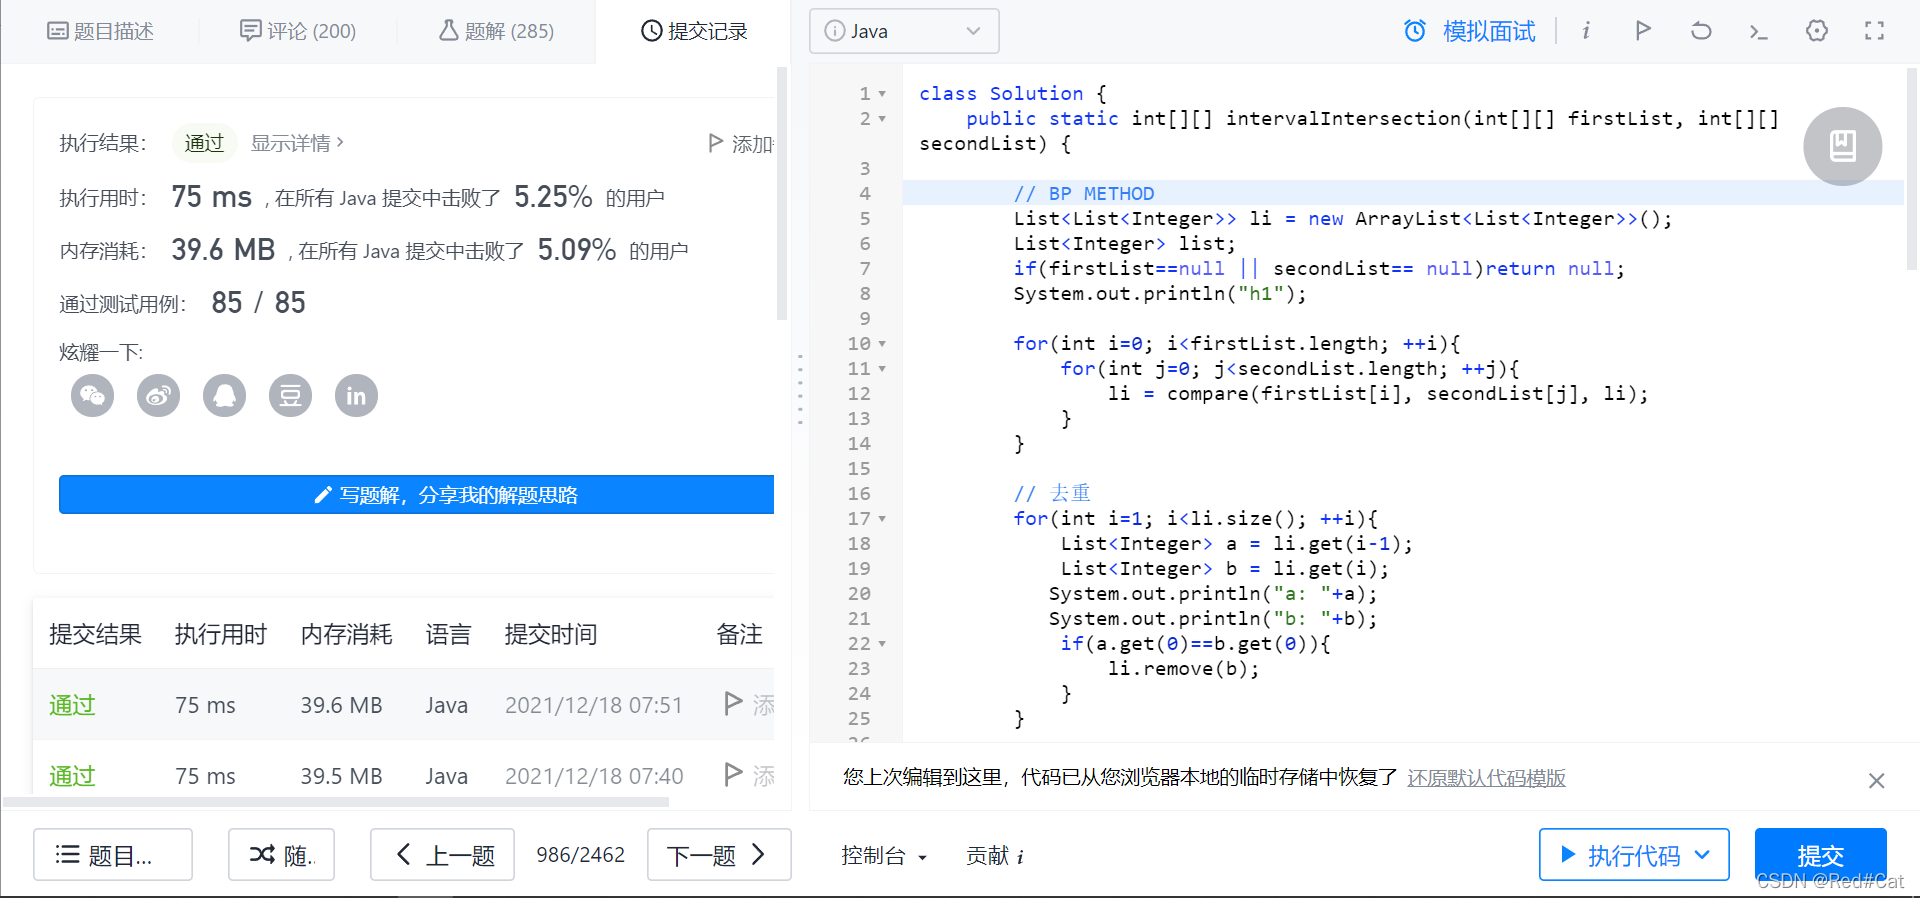Reset code with the circular arrow icon
The image size is (1920, 898).
(x=1701, y=31)
